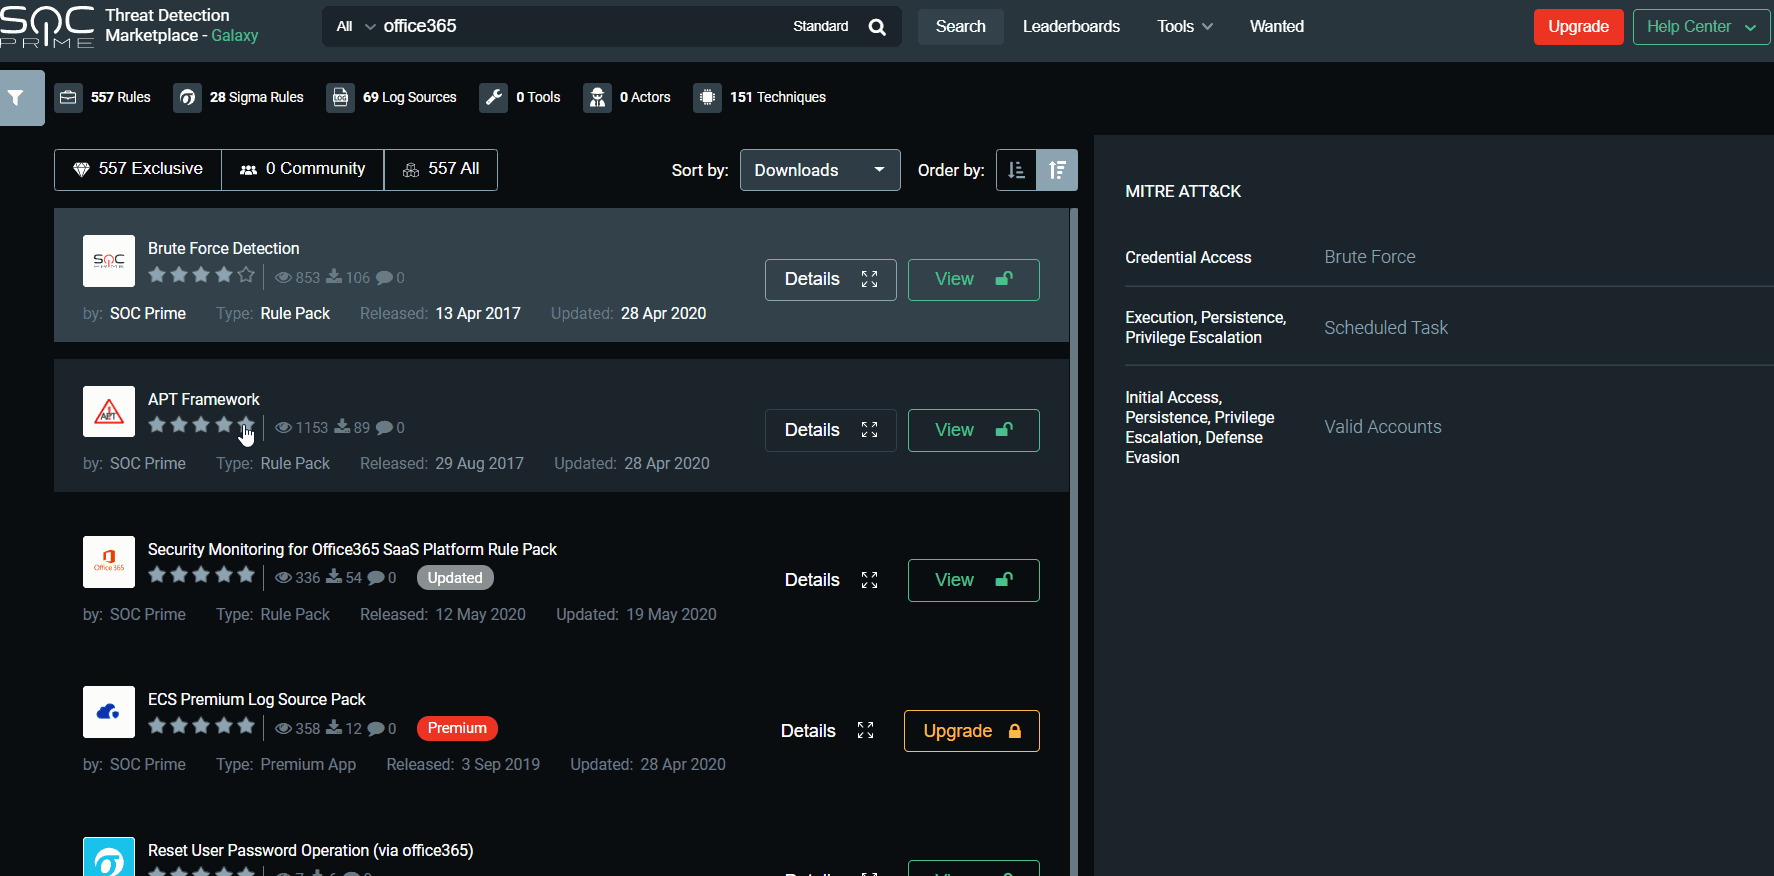Select the 0 Community tab
The image size is (1774, 876).
pos(303,169)
